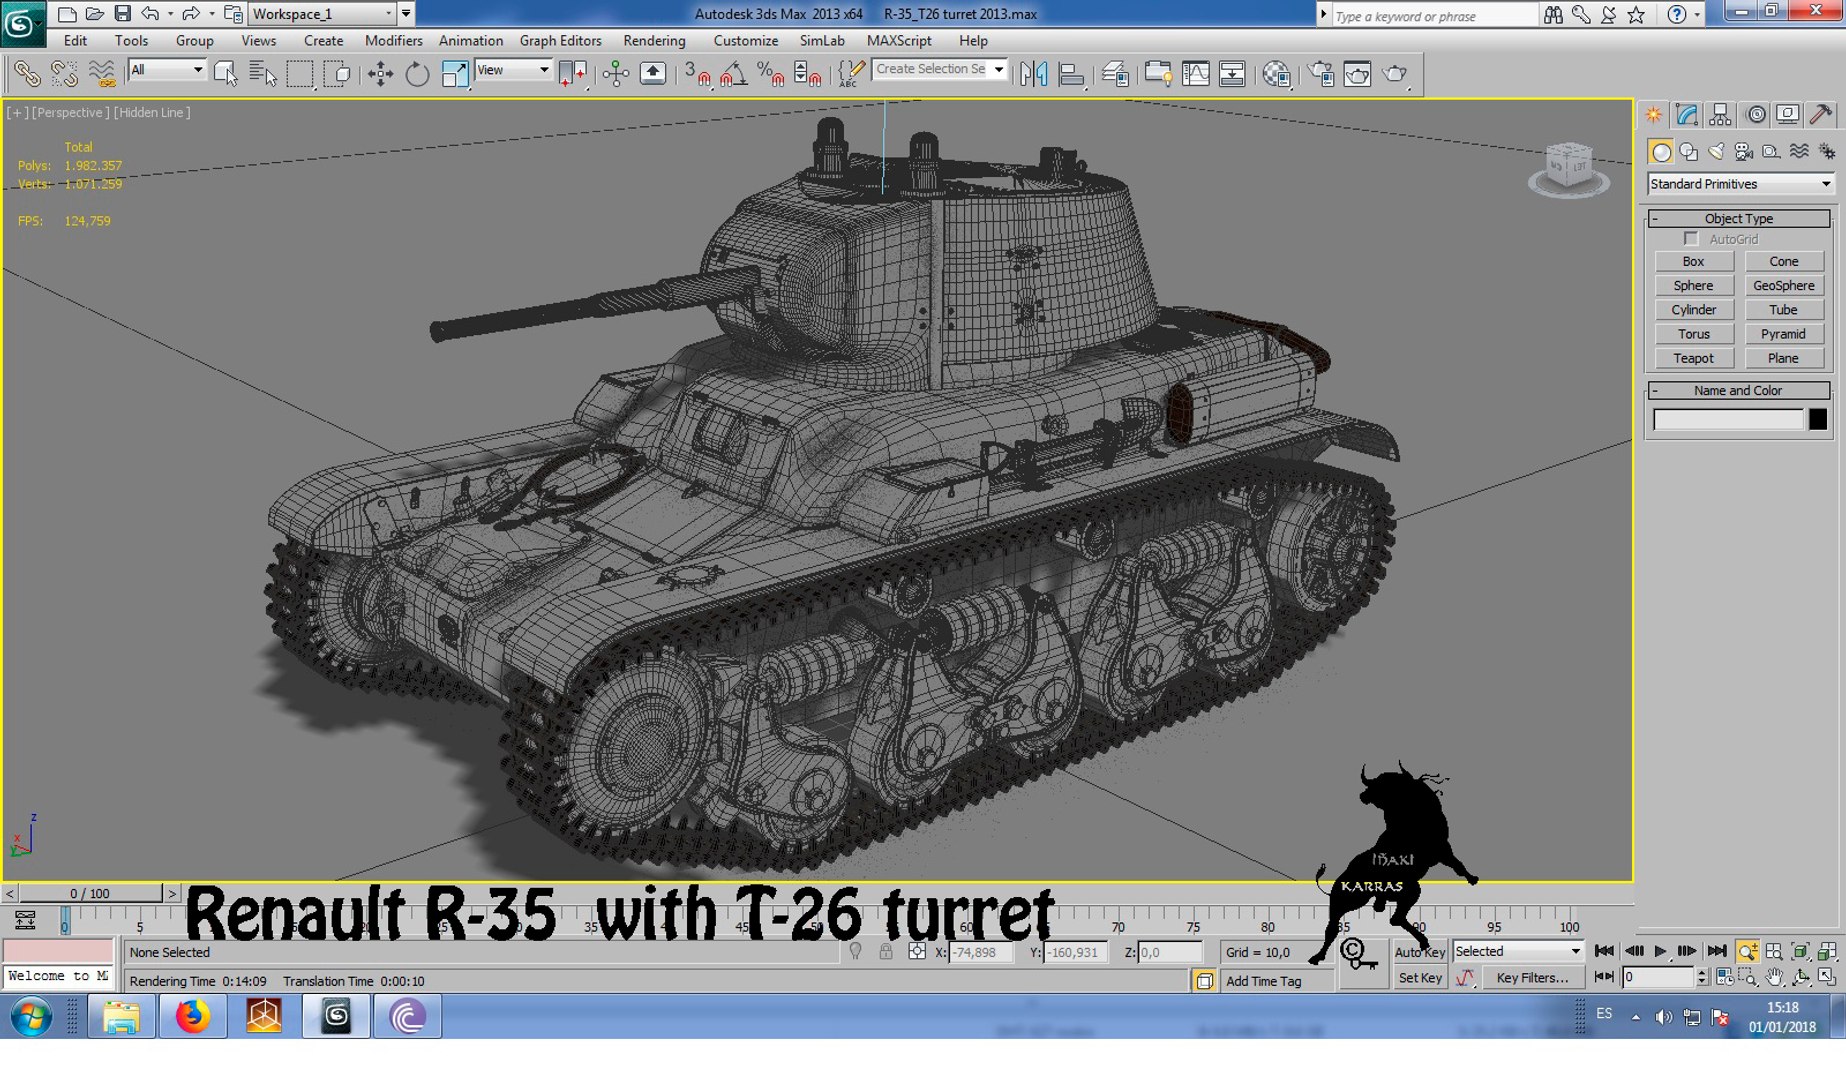Image resolution: width=1846 pixels, height=1080 pixels.
Task: Open the MAXScript menu
Action: [898, 41]
